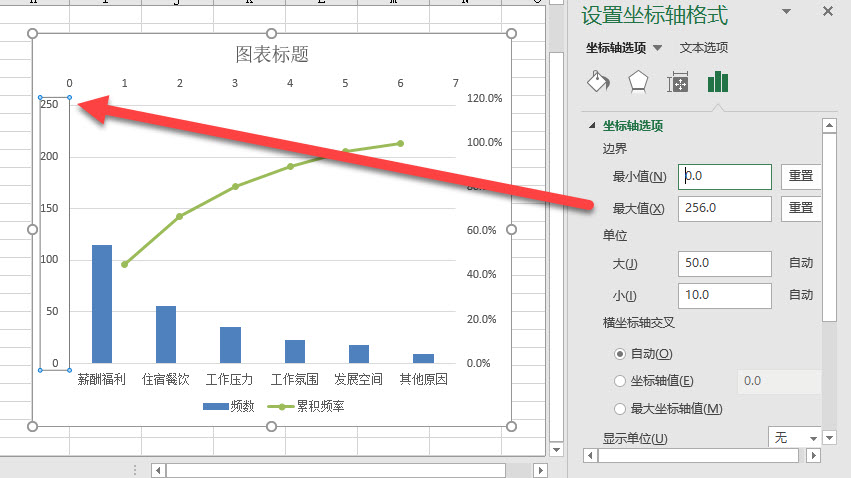Click the 坐标轴值 value field showing 0.0
Viewport: 851px width, 478px height.
click(x=779, y=381)
